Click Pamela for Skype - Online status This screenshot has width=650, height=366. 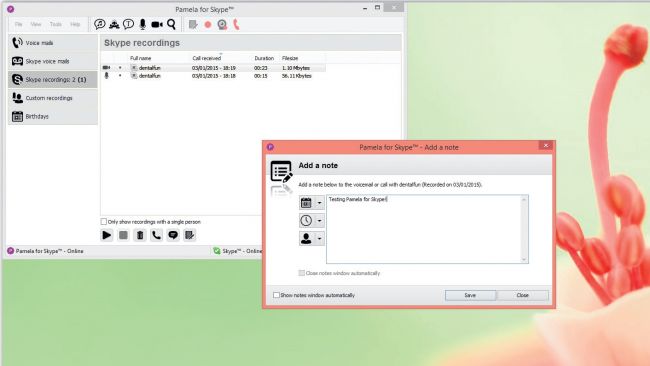click(x=45, y=251)
